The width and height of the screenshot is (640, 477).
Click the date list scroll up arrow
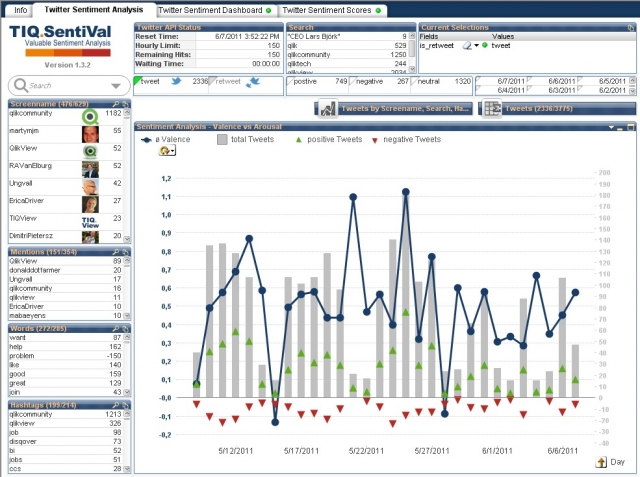point(632,81)
